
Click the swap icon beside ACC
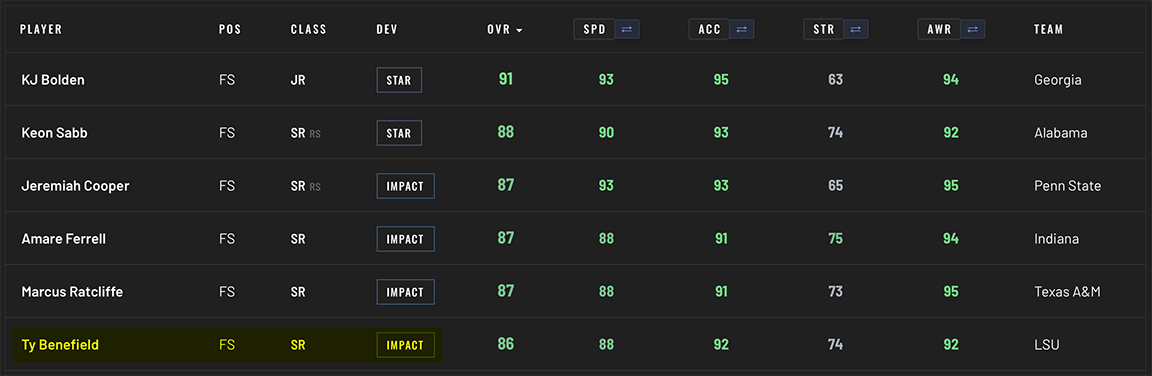point(741,29)
